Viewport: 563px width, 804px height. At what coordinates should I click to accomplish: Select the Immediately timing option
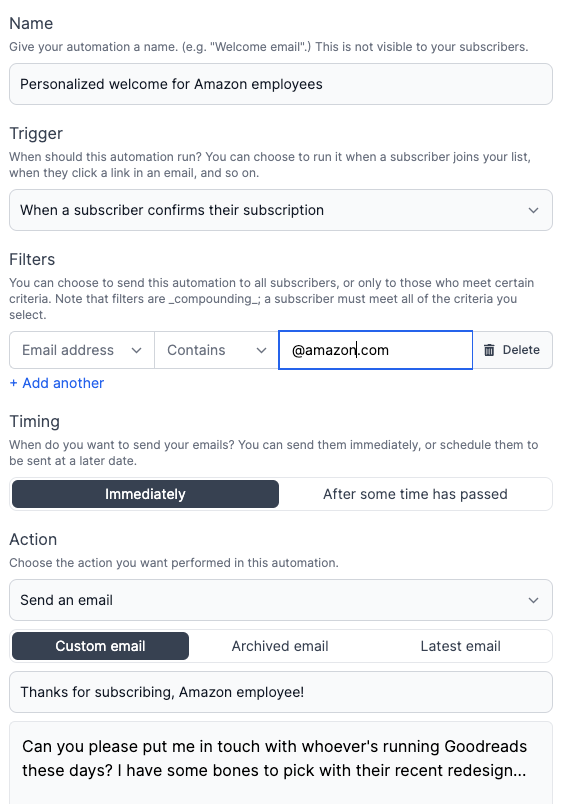(x=145, y=494)
